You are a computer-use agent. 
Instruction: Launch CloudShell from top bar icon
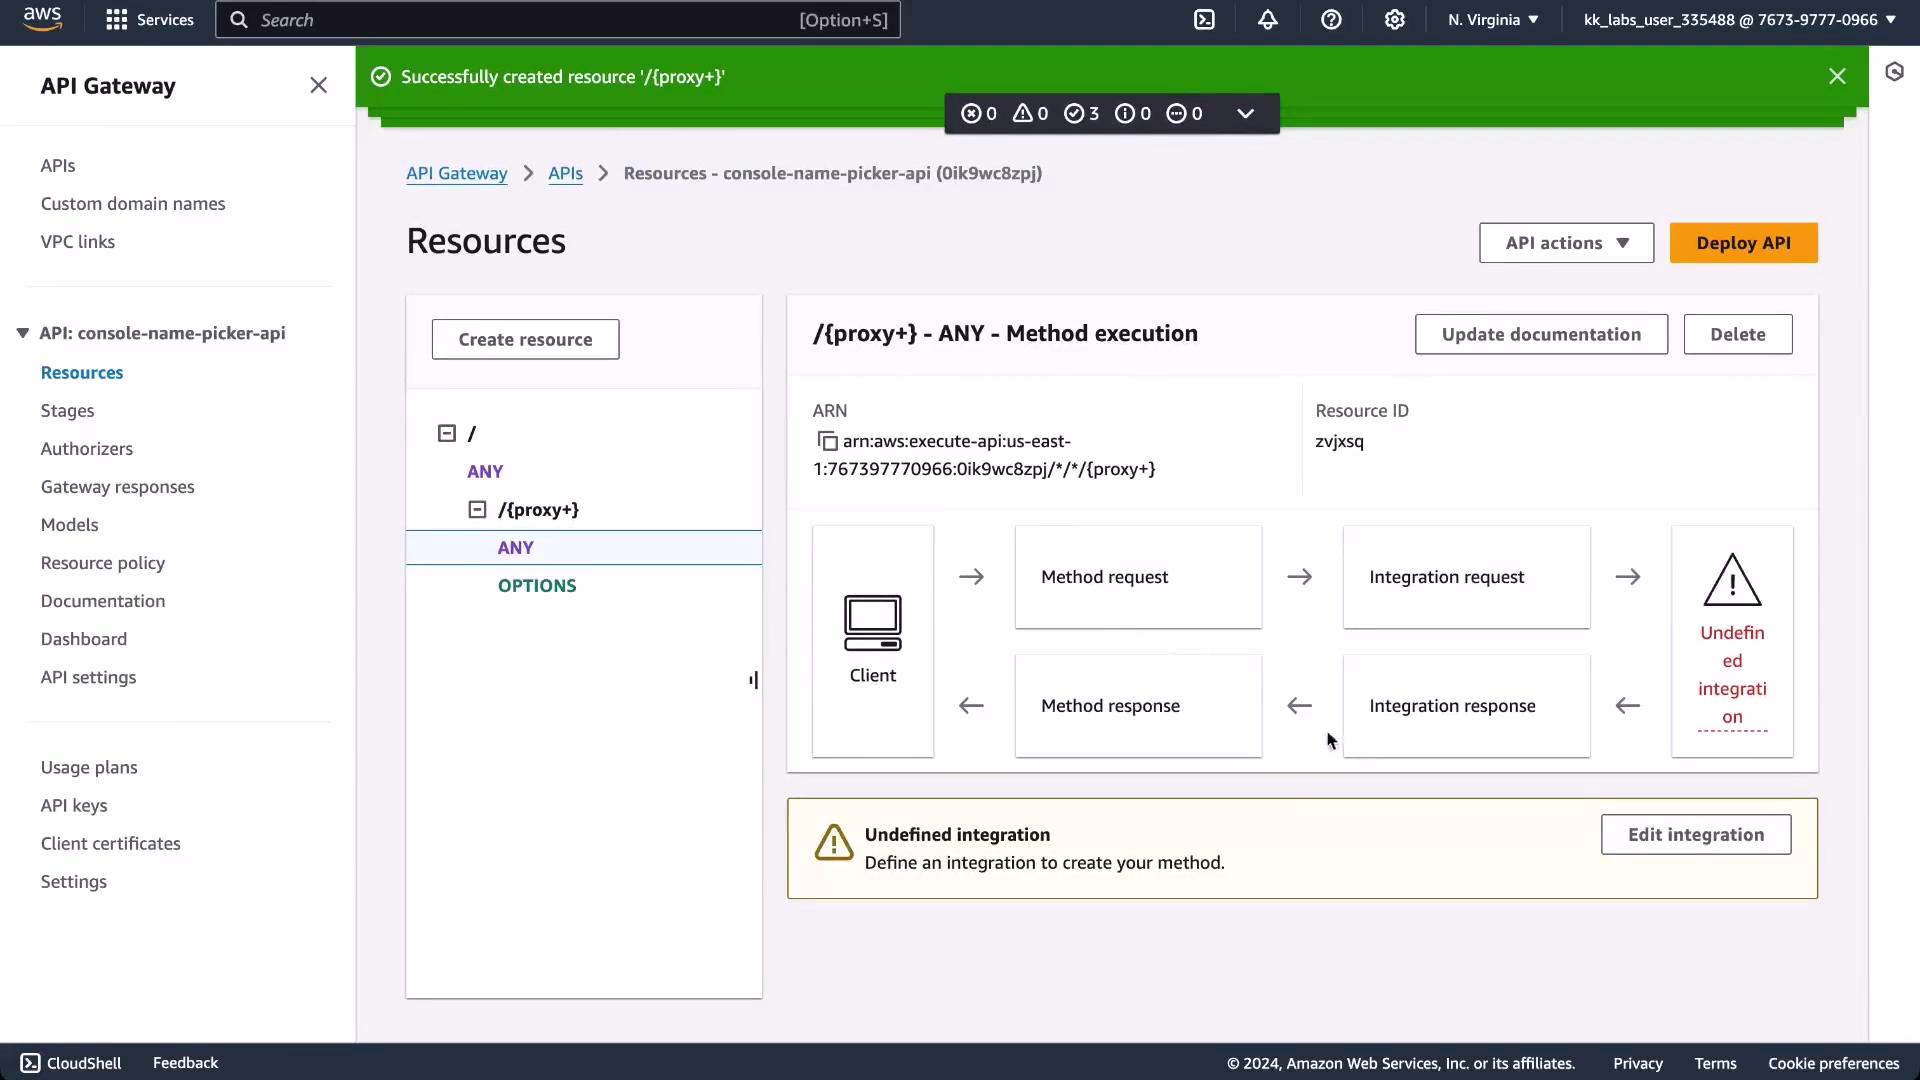coord(1204,20)
